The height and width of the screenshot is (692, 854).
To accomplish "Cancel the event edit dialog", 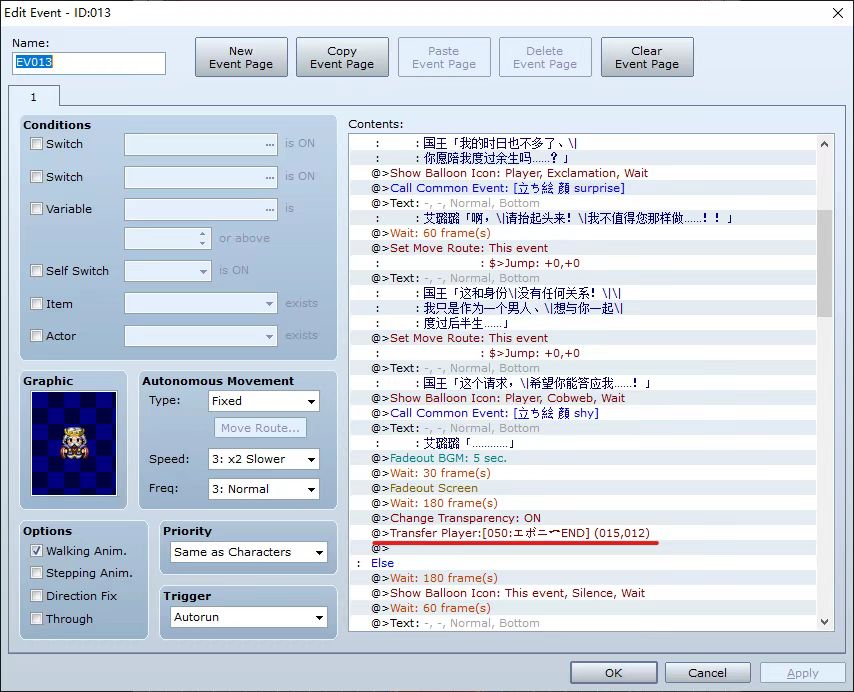I will tap(707, 673).
